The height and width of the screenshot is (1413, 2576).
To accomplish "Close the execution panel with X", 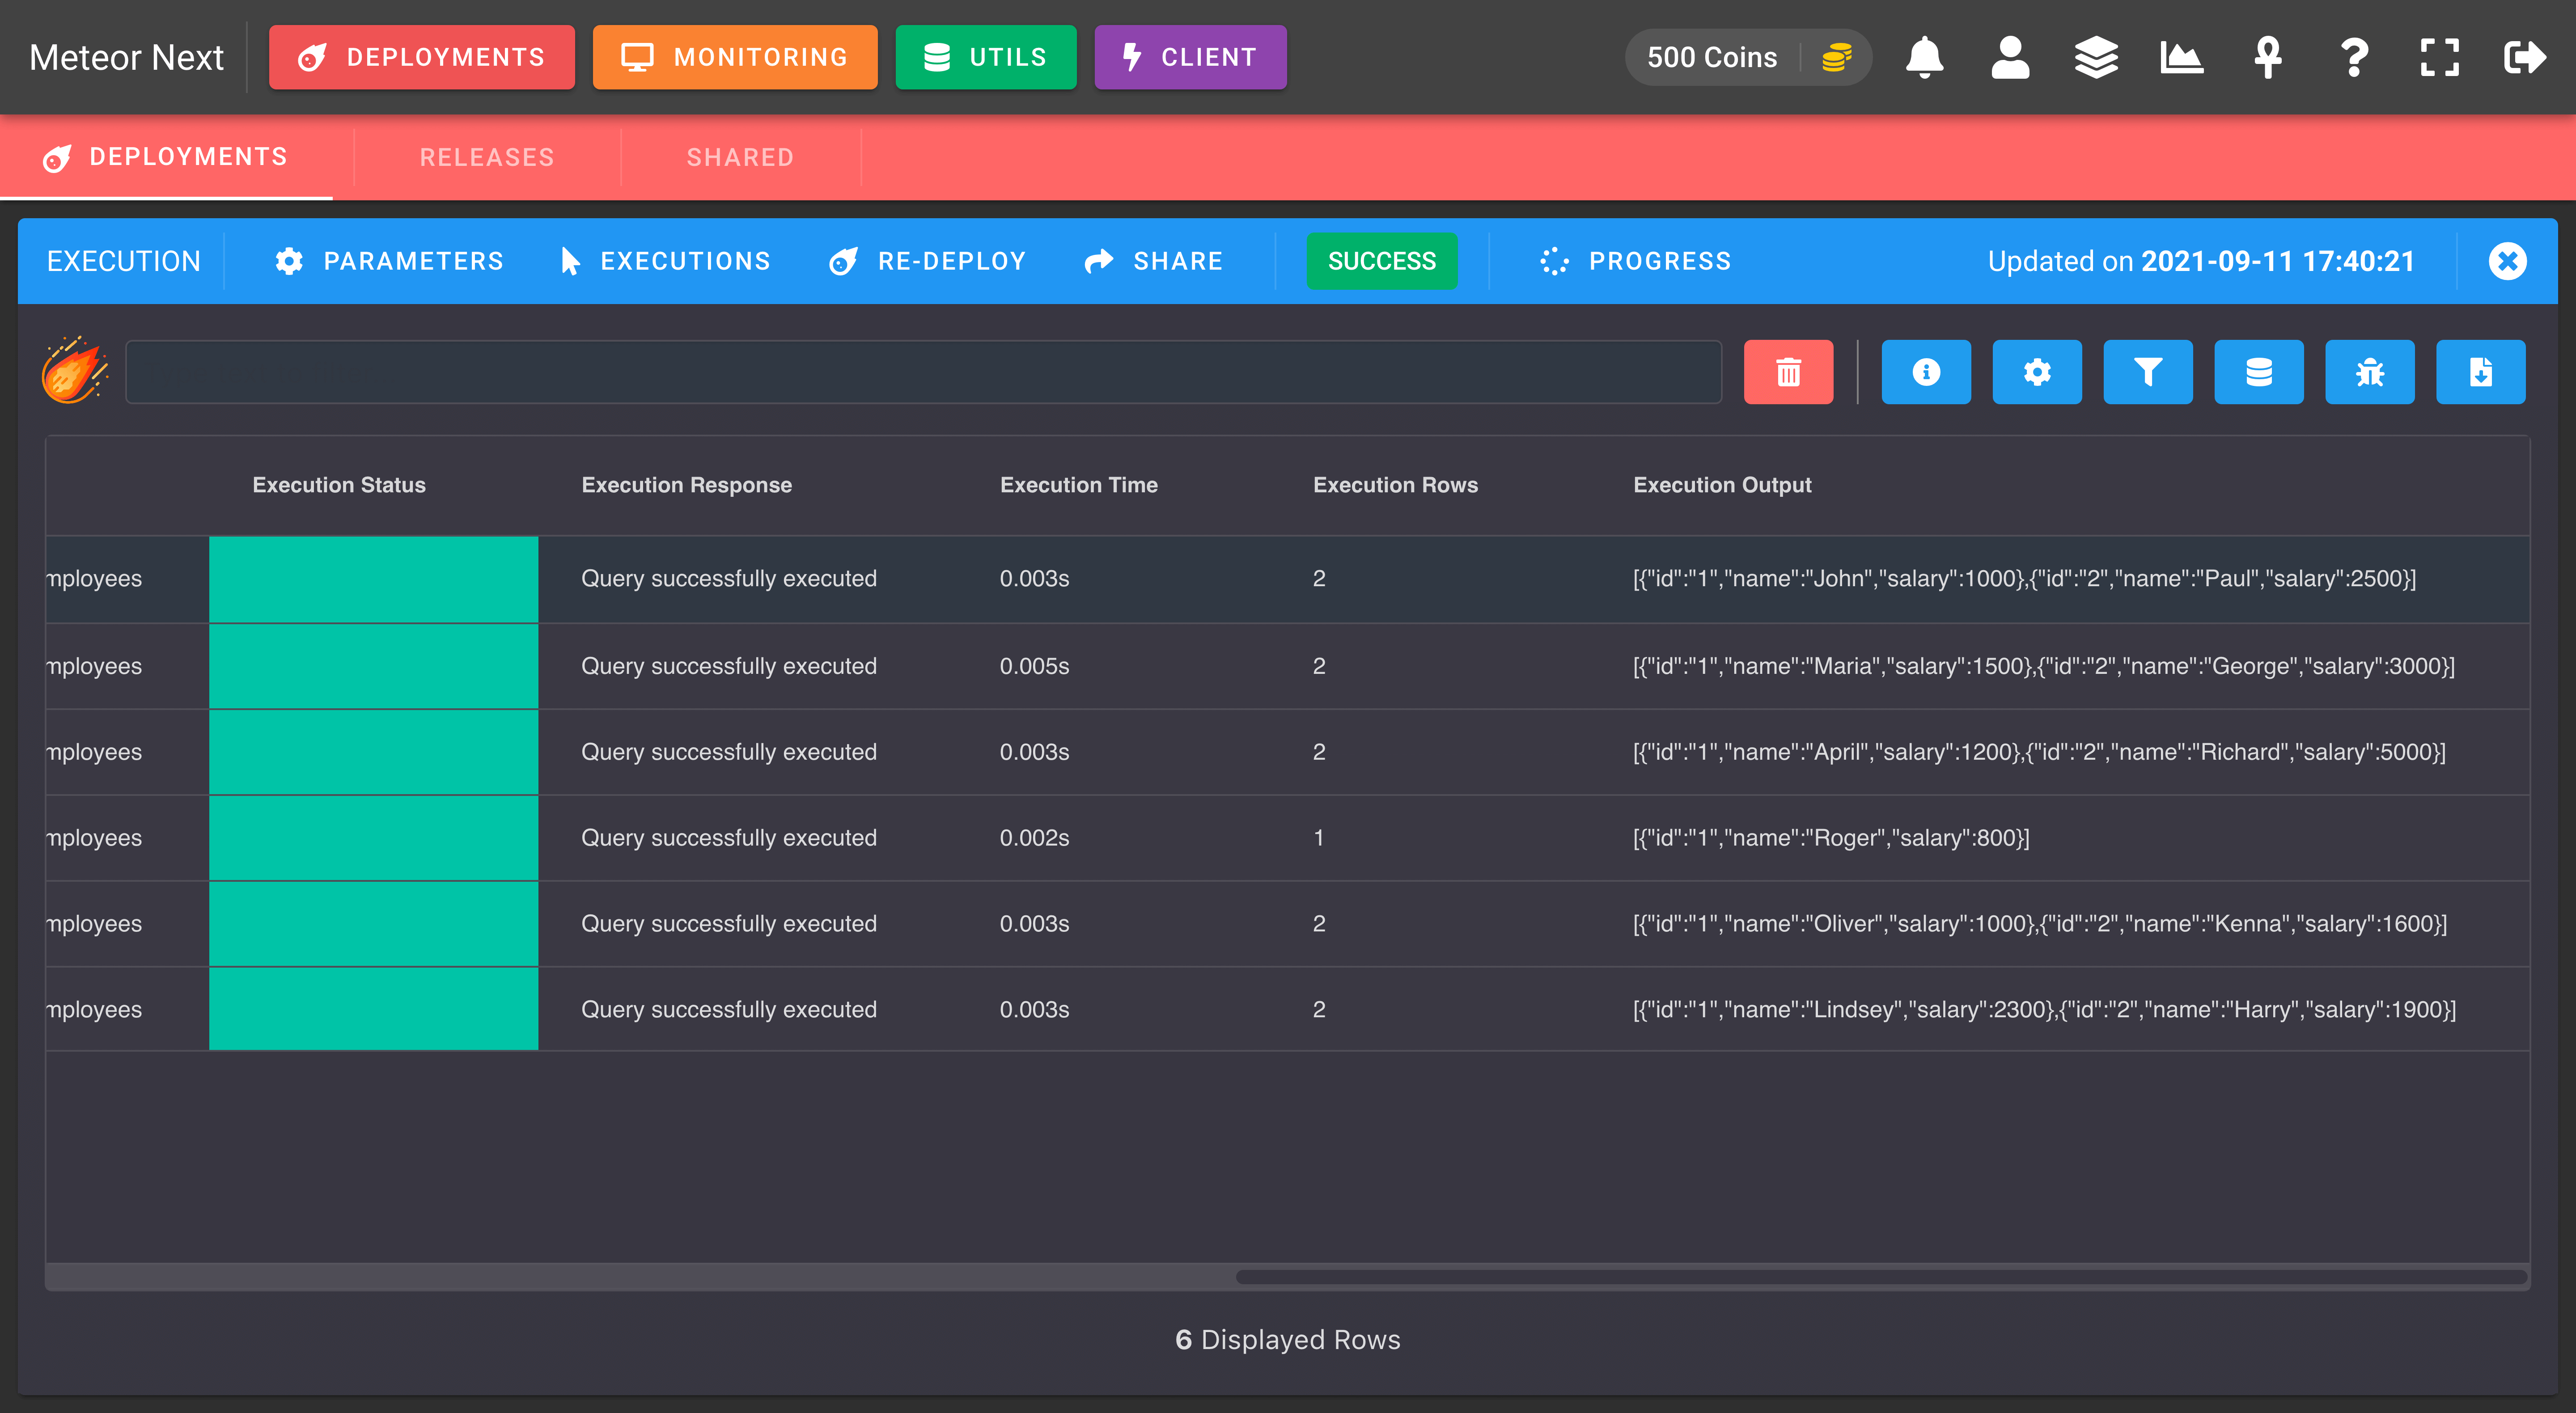I will 2507,261.
